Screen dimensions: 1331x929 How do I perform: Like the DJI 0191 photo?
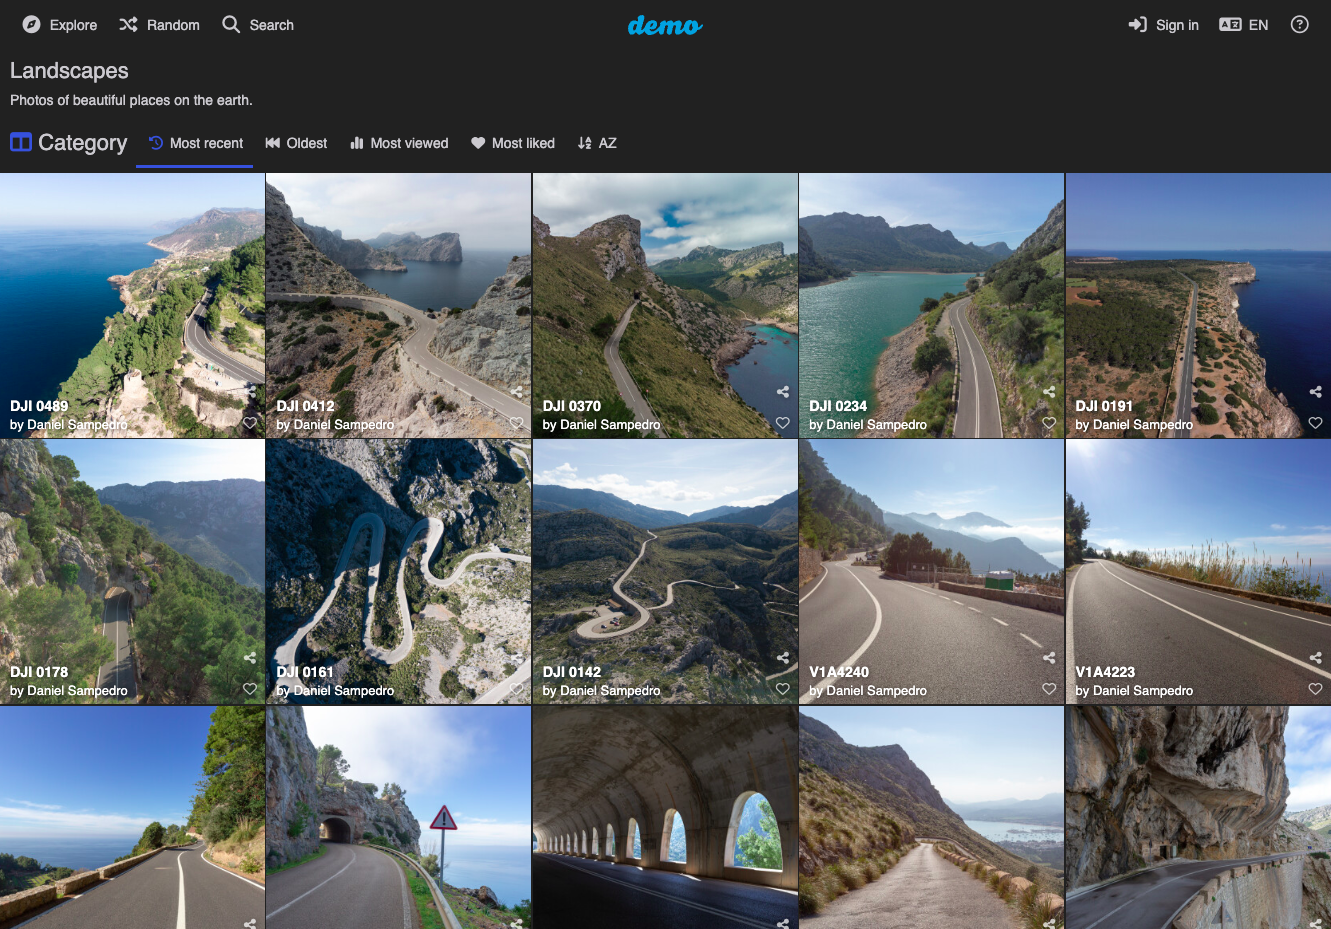[x=1316, y=423]
